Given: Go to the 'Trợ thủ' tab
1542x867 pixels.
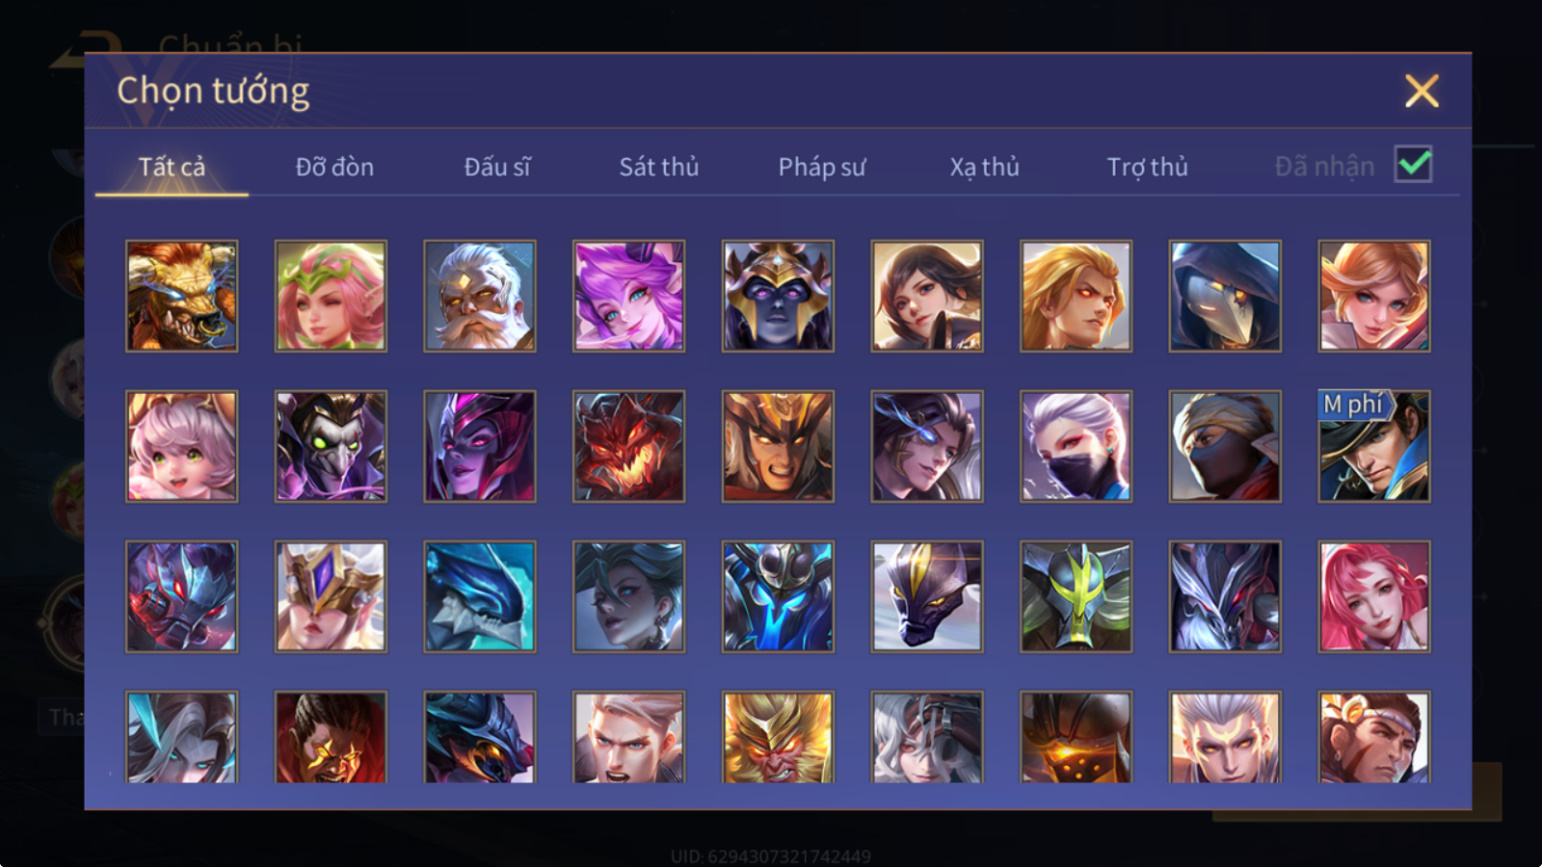Looking at the screenshot, I should click(1147, 167).
